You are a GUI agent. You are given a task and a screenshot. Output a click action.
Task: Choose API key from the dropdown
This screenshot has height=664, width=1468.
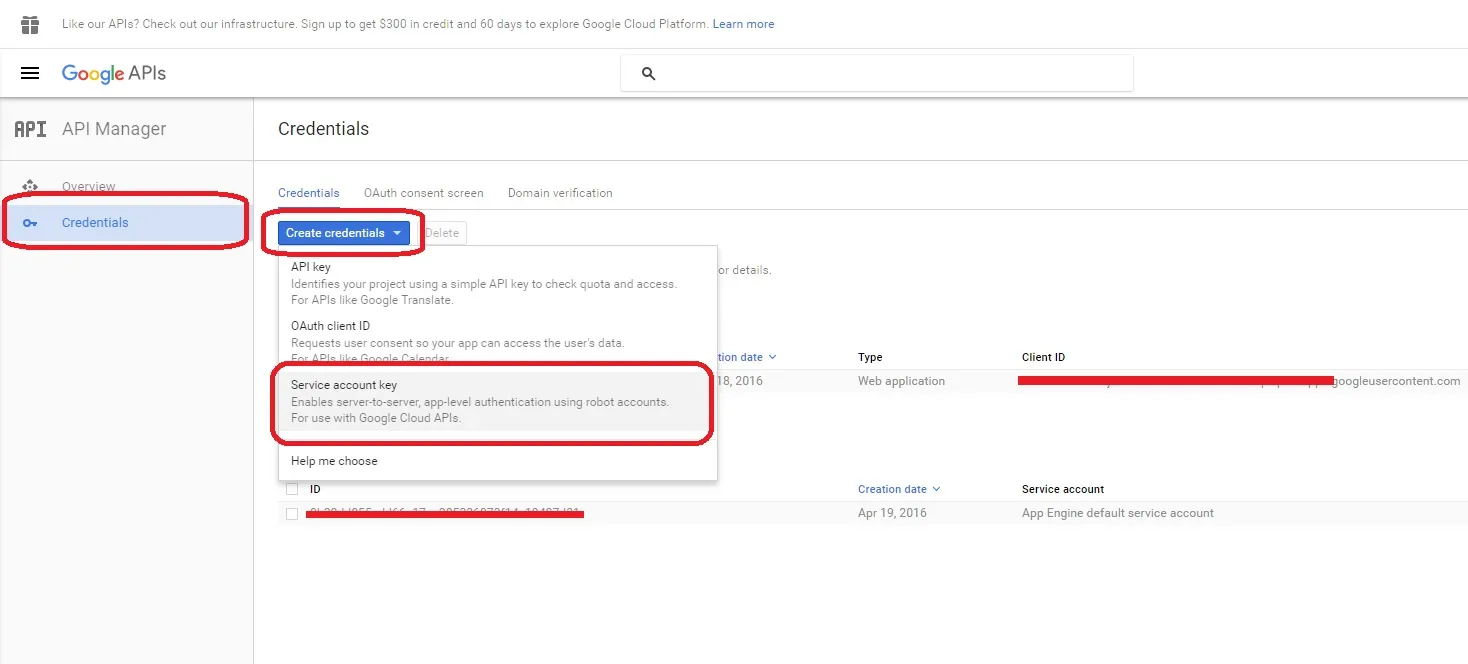pyautogui.click(x=497, y=283)
